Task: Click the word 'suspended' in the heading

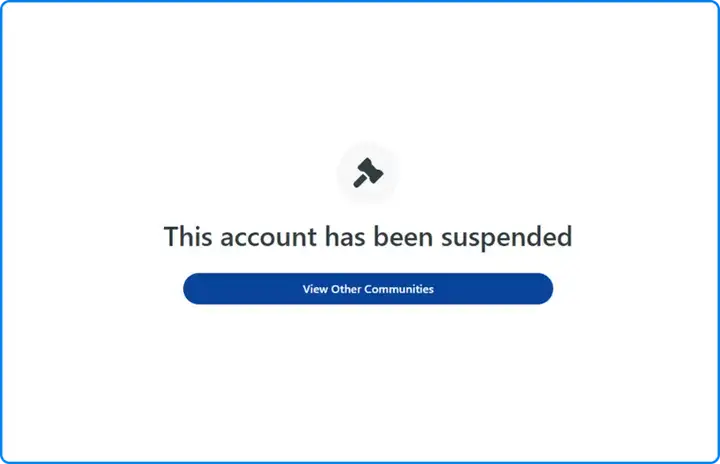Action: [x=506, y=238]
